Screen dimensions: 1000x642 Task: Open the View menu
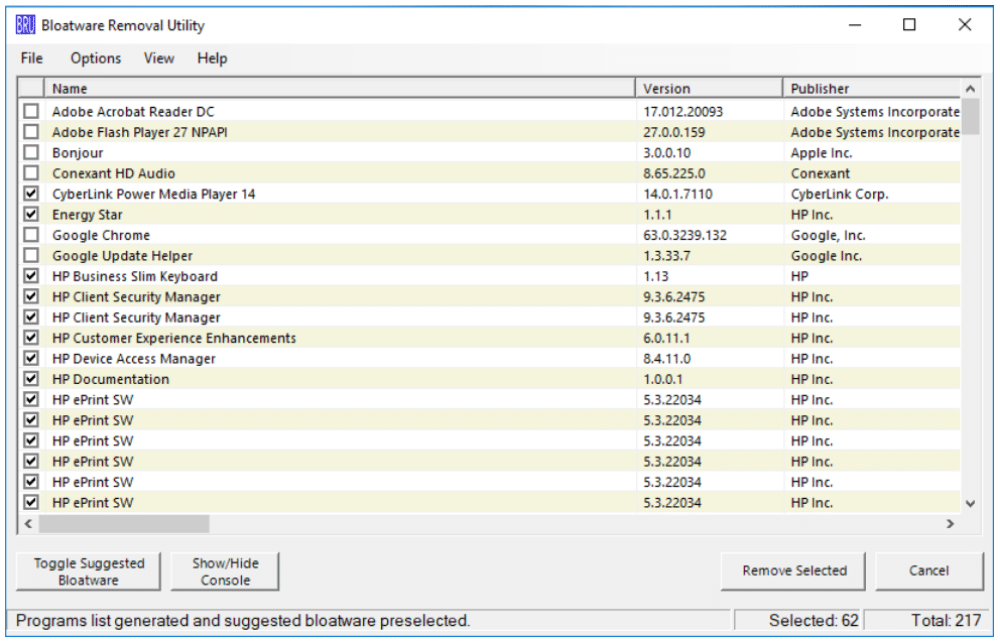pyautogui.click(x=159, y=58)
